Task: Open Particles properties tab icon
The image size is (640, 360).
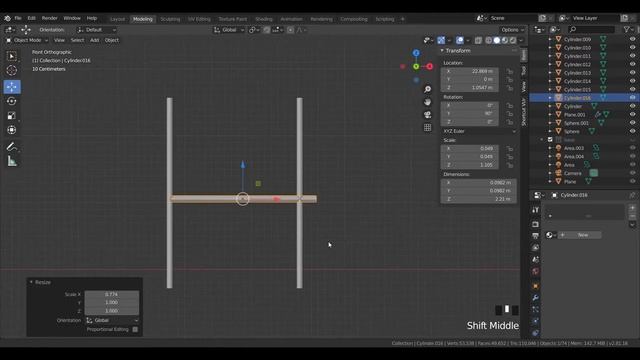Action: click(x=536, y=309)
